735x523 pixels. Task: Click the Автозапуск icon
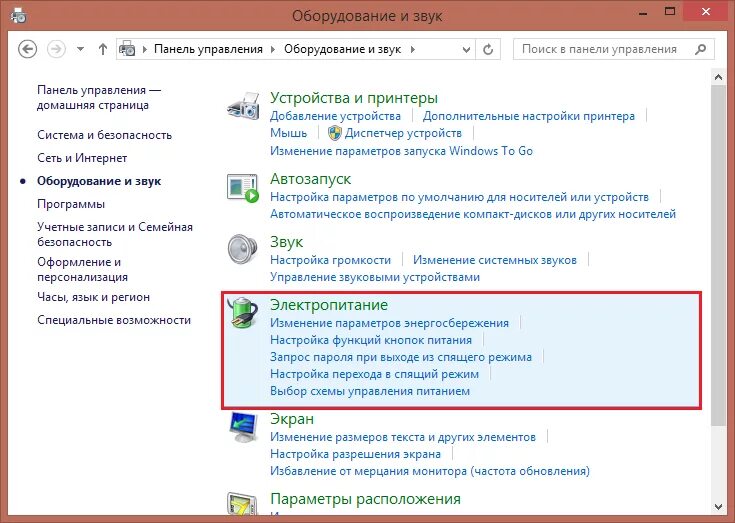[x=243, y=188]
